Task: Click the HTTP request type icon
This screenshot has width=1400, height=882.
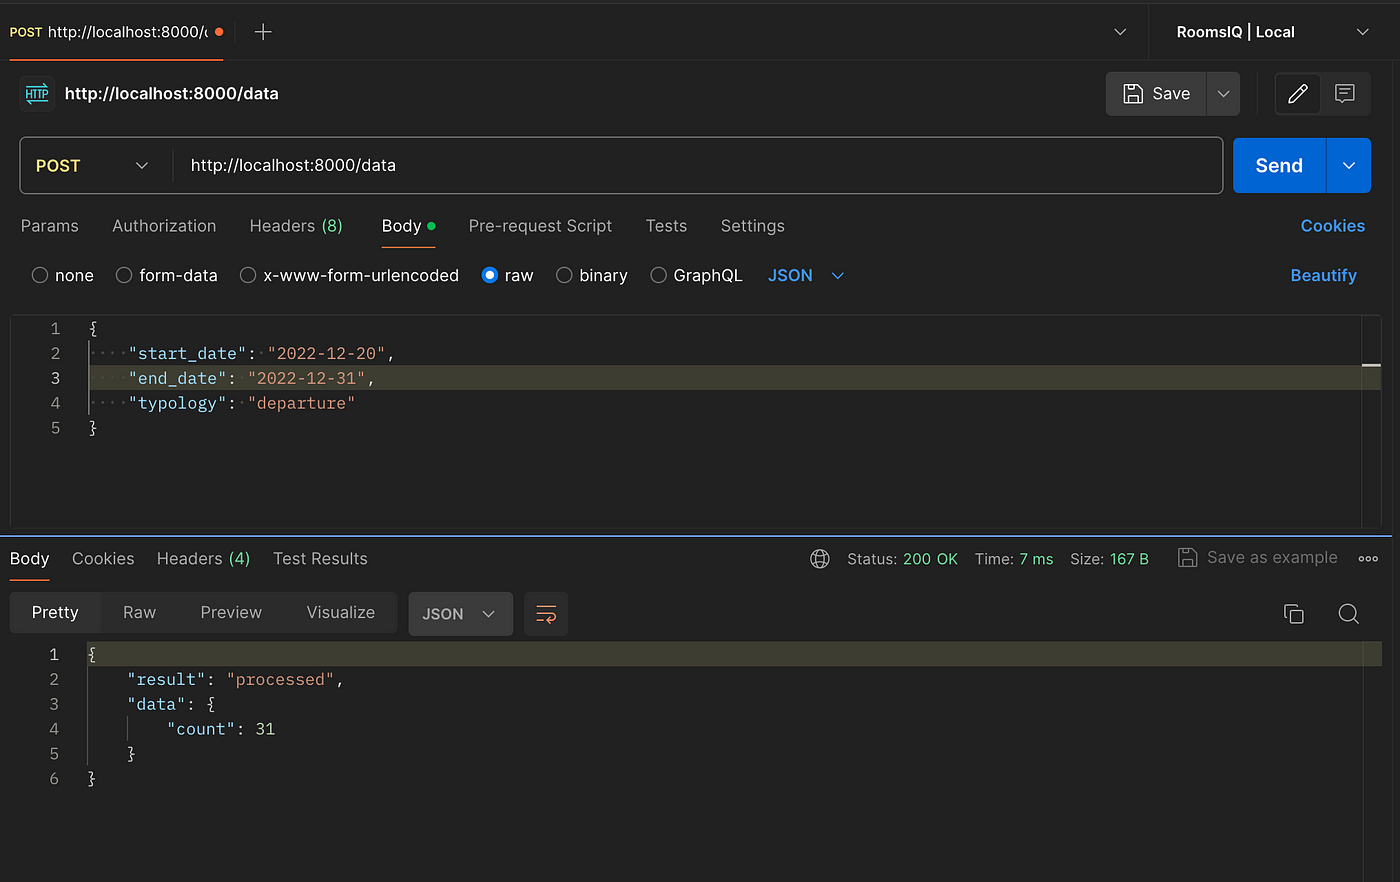Action: click(37, 94)
